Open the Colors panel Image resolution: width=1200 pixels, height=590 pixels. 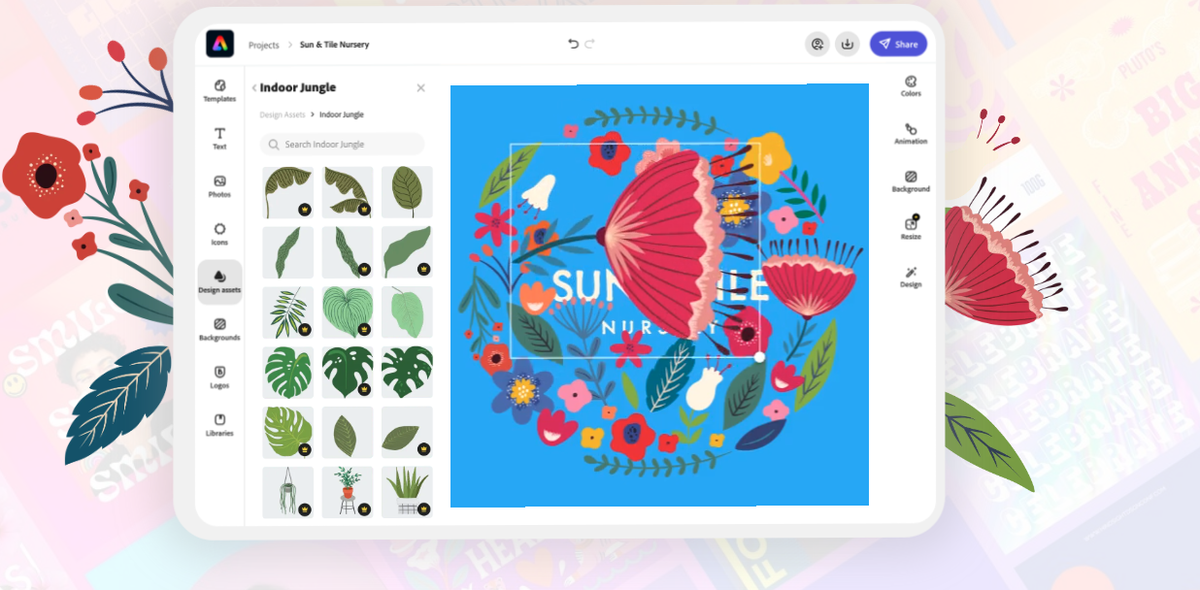click(910, 87)
